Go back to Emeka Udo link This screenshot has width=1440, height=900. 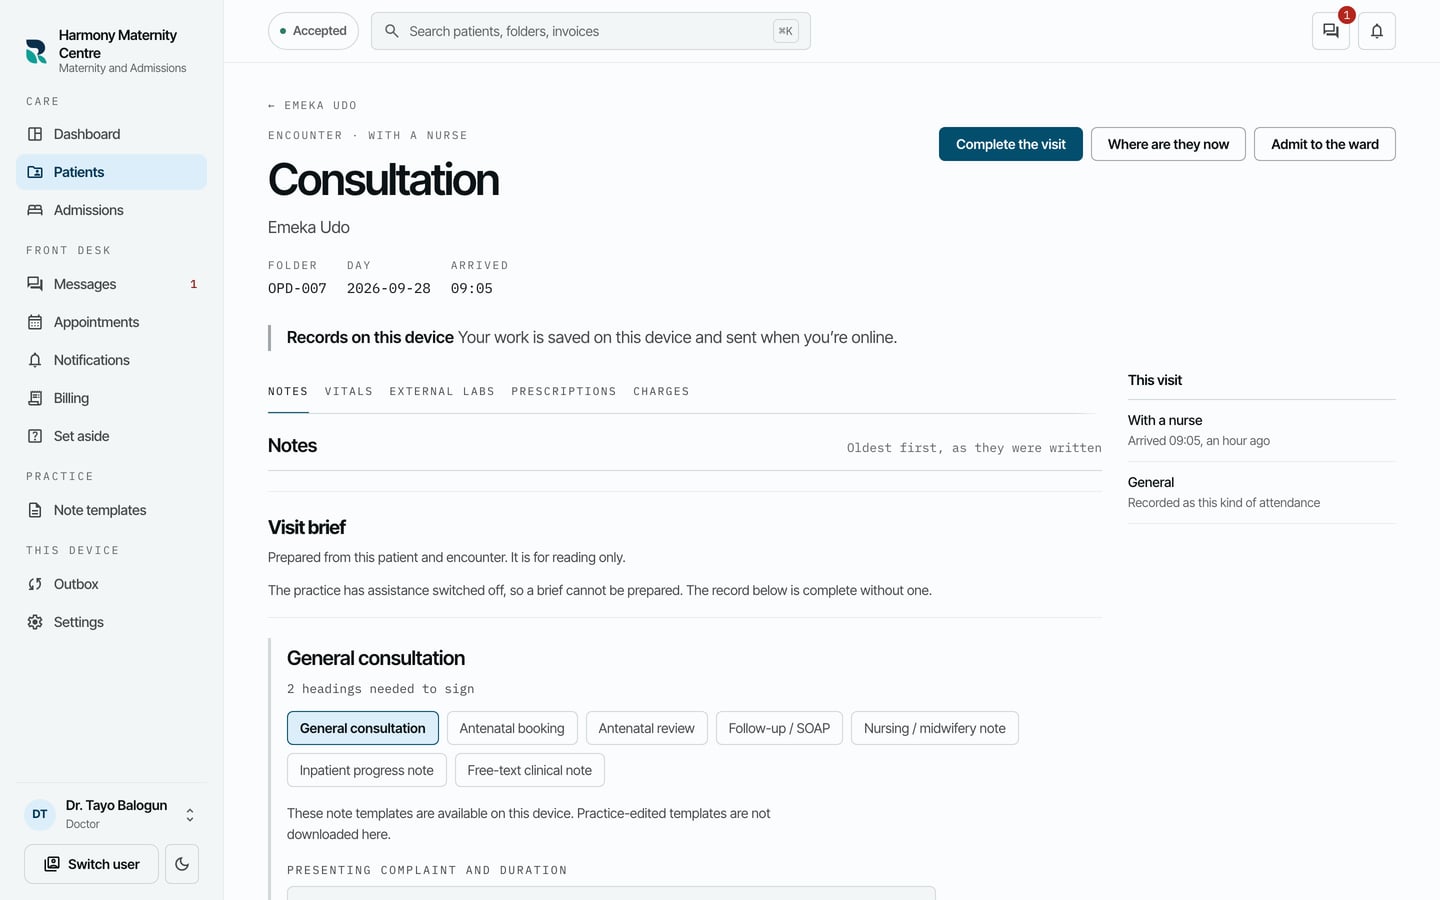coord(312,105)
